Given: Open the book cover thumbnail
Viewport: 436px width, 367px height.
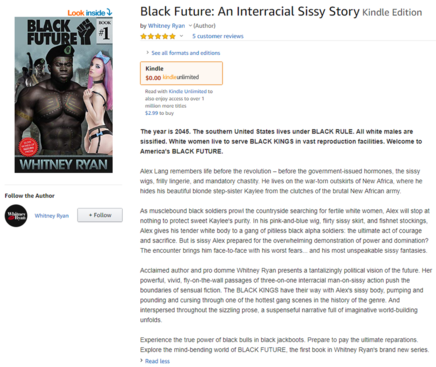Looking at the screenshot, I should 64,95.
